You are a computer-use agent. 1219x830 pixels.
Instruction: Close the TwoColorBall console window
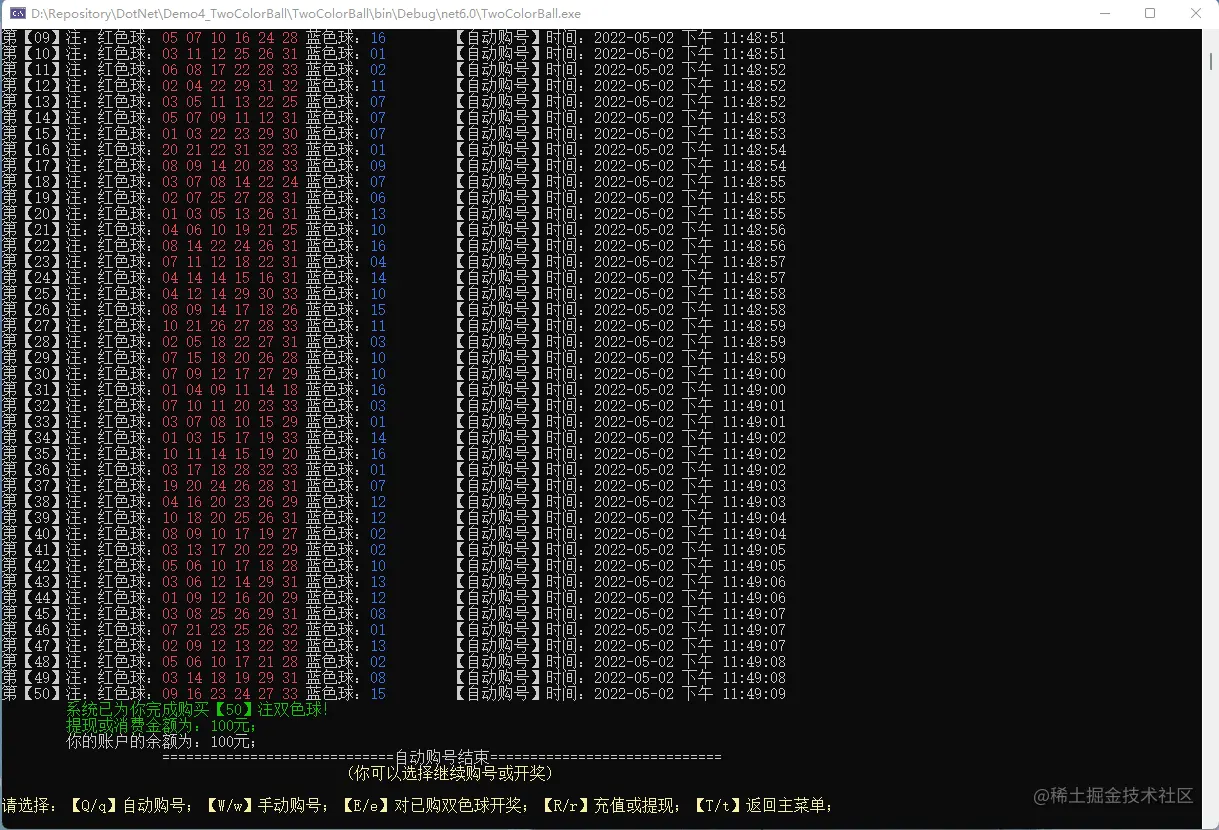pyautogui.click(x=1196, y=14)
